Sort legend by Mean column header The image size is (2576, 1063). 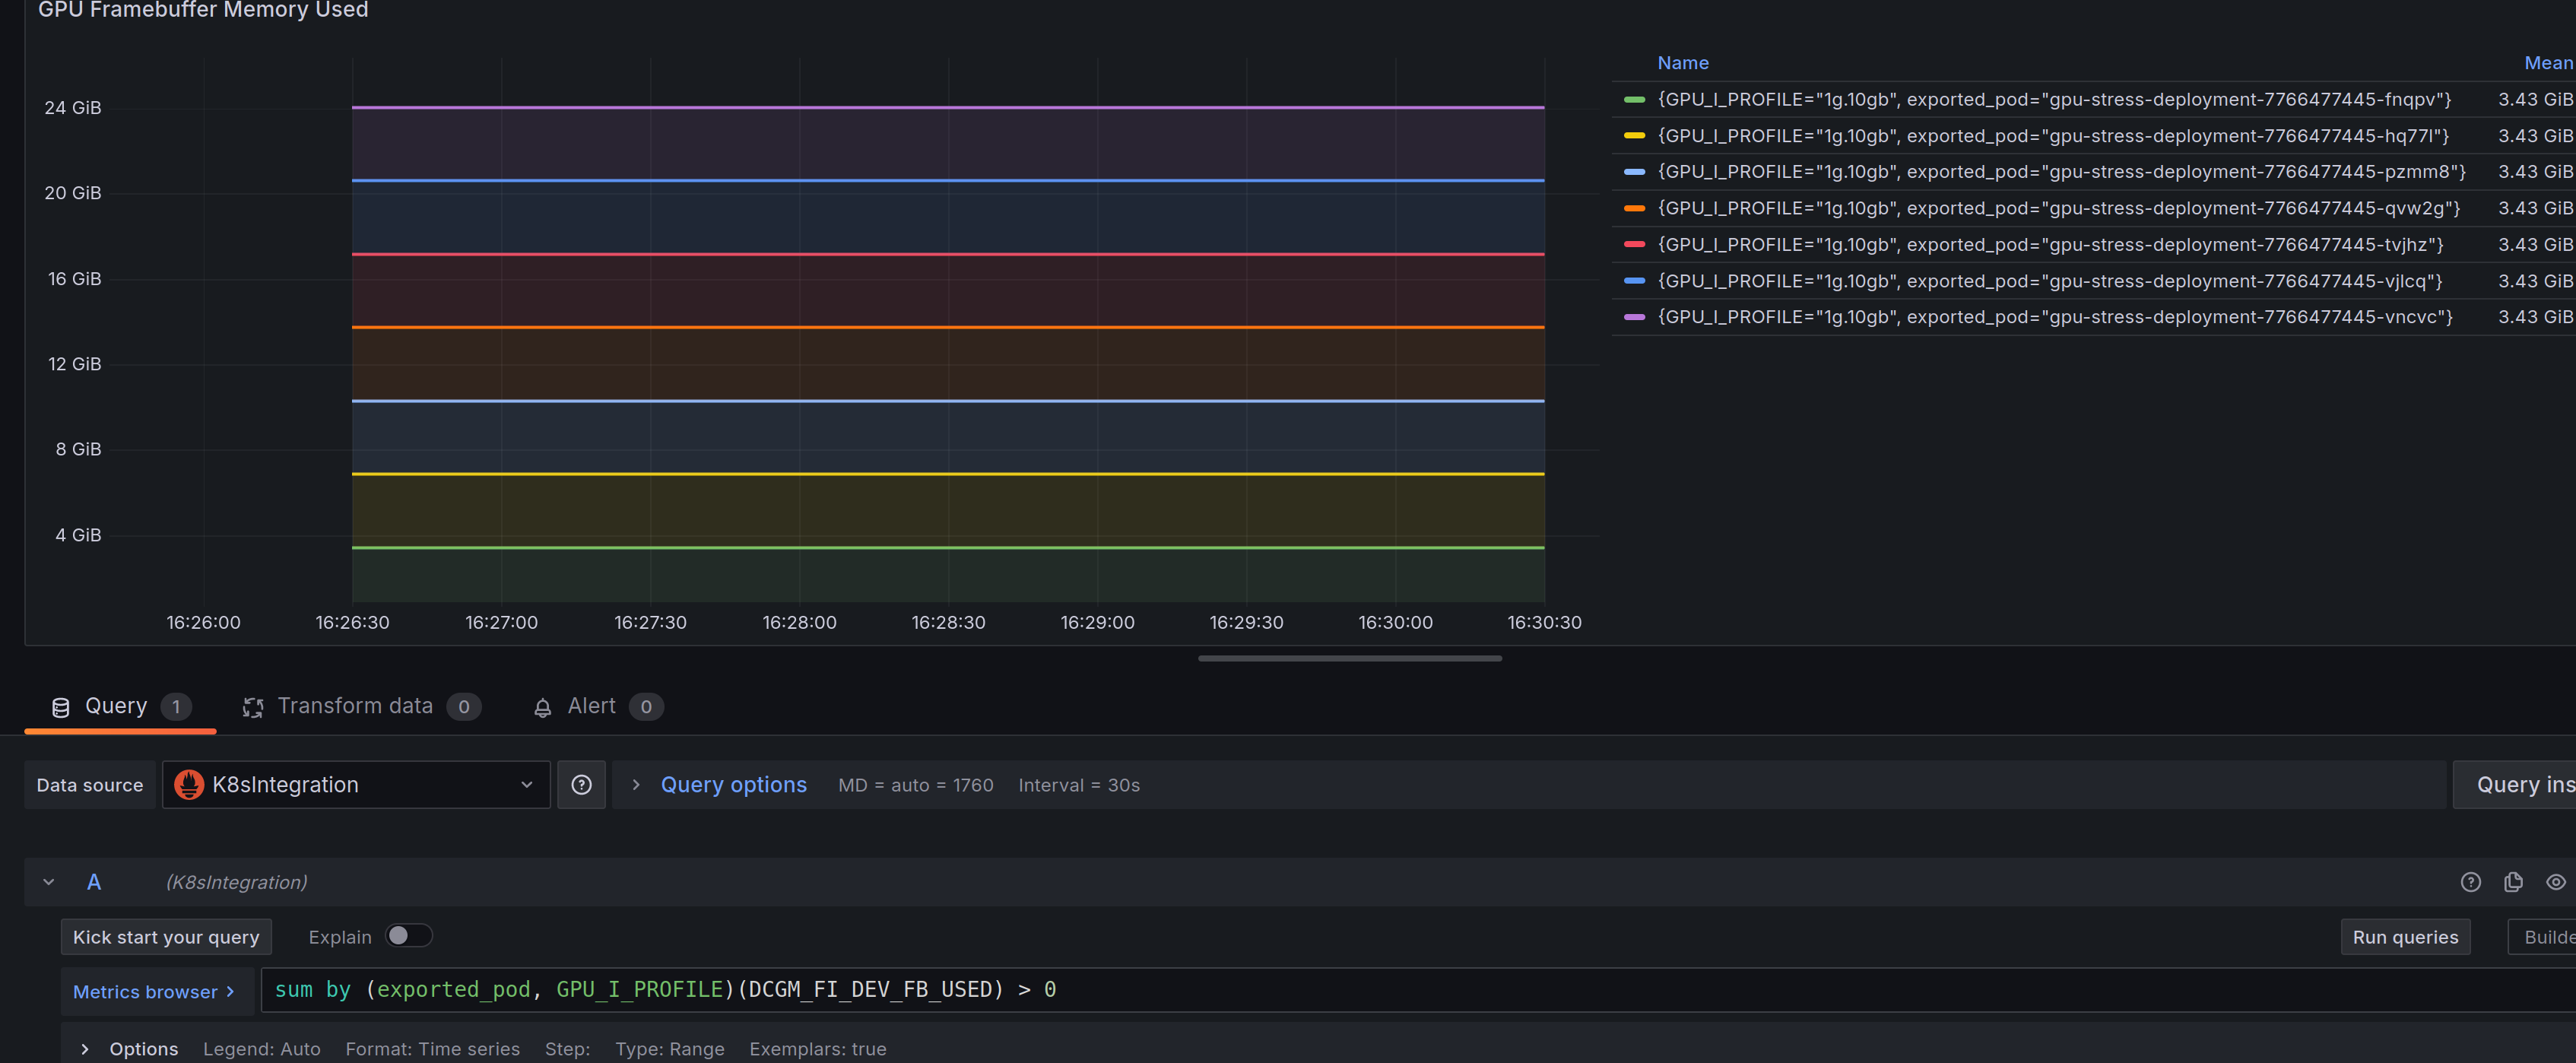click(2548, 63)
